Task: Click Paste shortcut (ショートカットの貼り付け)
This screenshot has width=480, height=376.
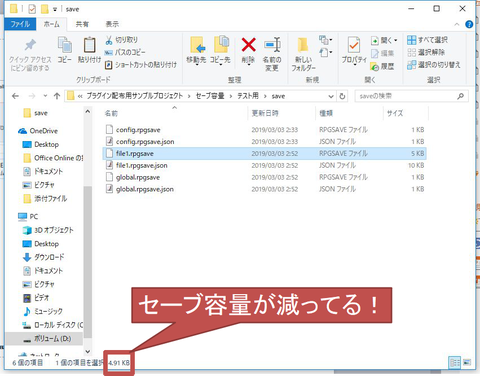Action: pos(141,65)
